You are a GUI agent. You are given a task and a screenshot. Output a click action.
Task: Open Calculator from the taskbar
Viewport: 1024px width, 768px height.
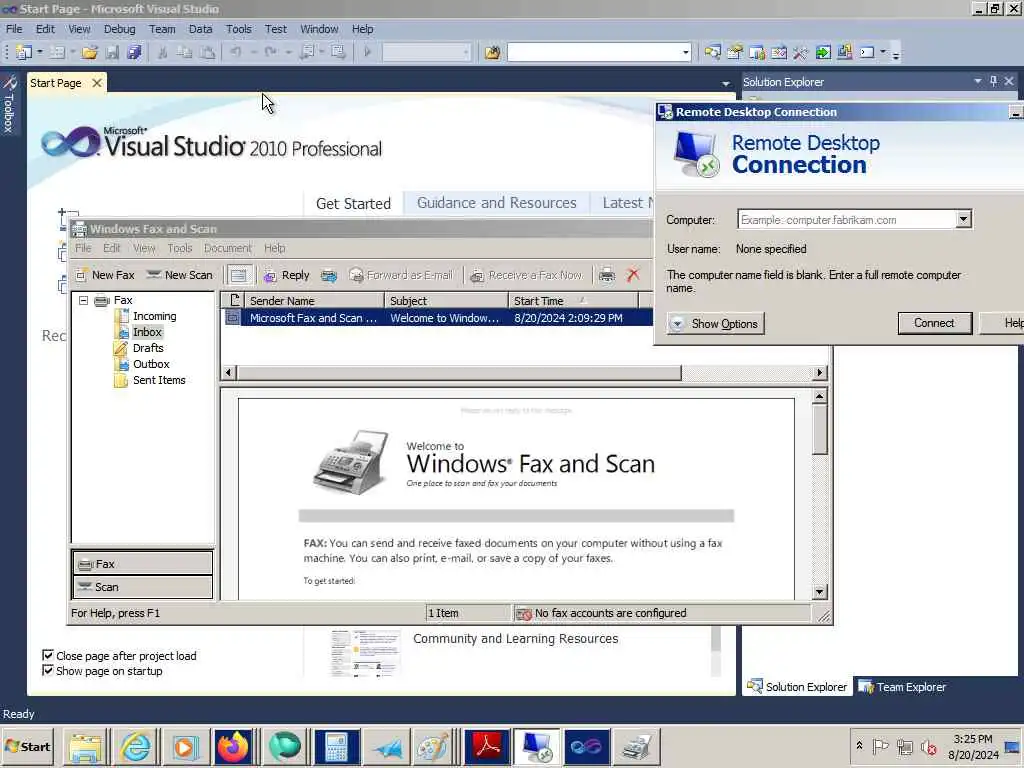pyautogui.click(x=336, y=746)
